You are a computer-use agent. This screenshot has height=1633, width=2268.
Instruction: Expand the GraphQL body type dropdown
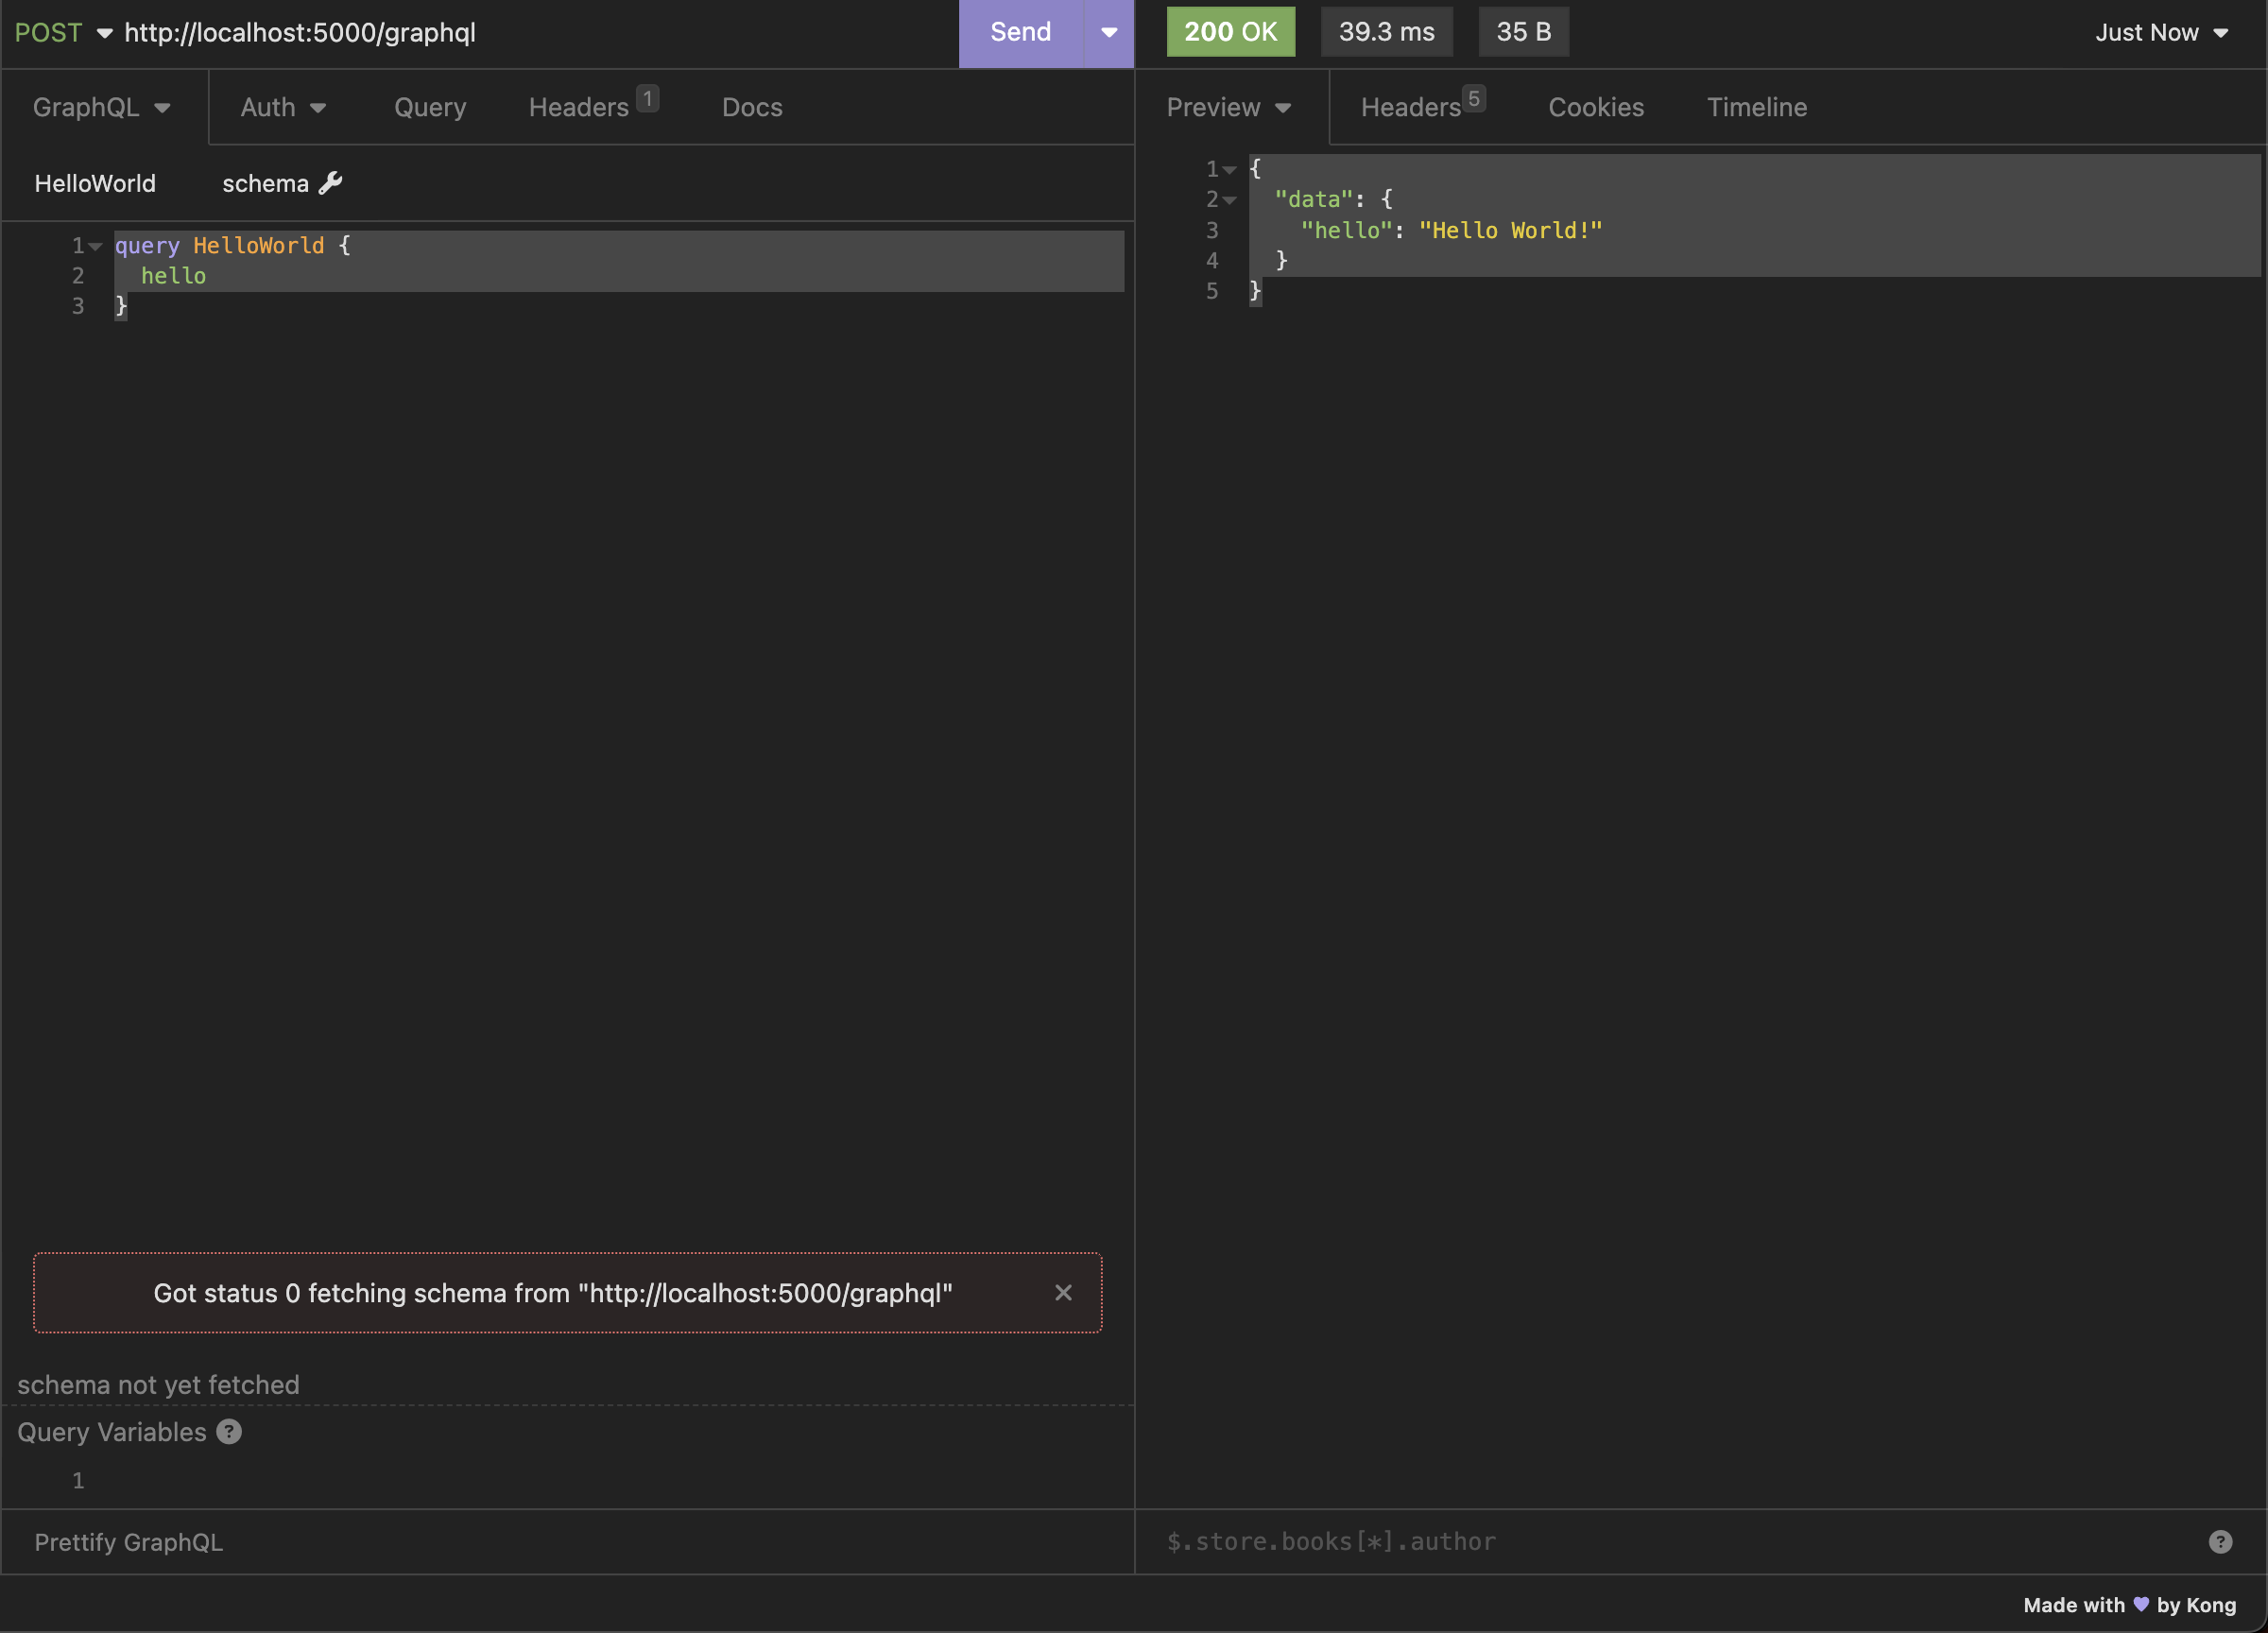point(102,107)
